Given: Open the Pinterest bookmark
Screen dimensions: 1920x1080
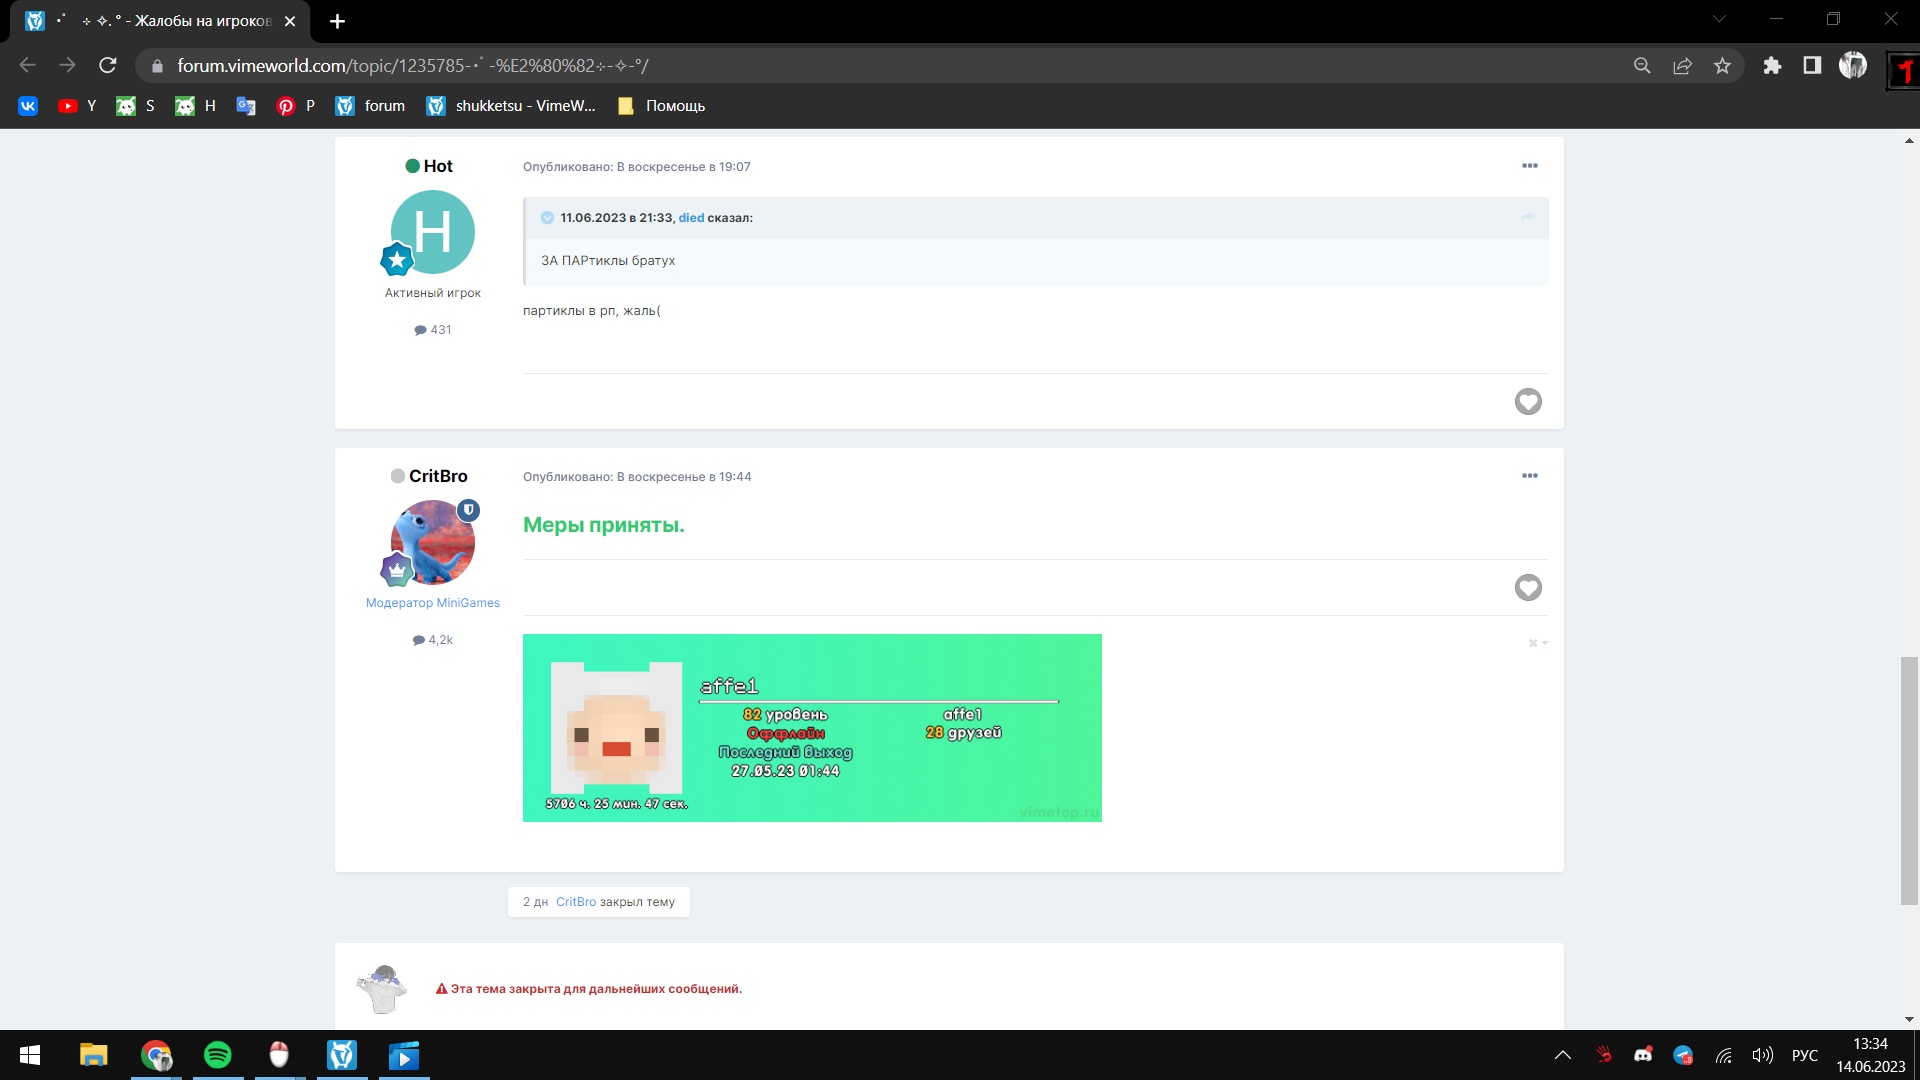Looking at the screenshot, I should 286,106.
